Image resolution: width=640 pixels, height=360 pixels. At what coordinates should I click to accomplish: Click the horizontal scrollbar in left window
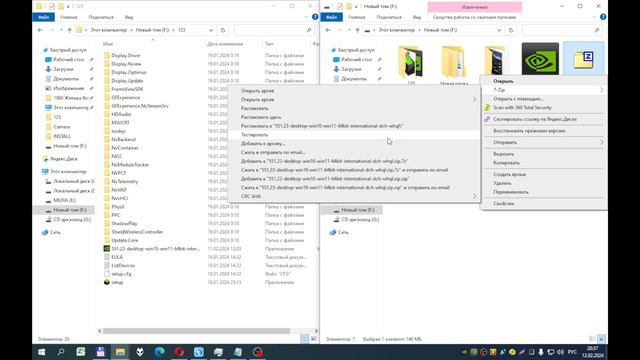click(196, 331)
